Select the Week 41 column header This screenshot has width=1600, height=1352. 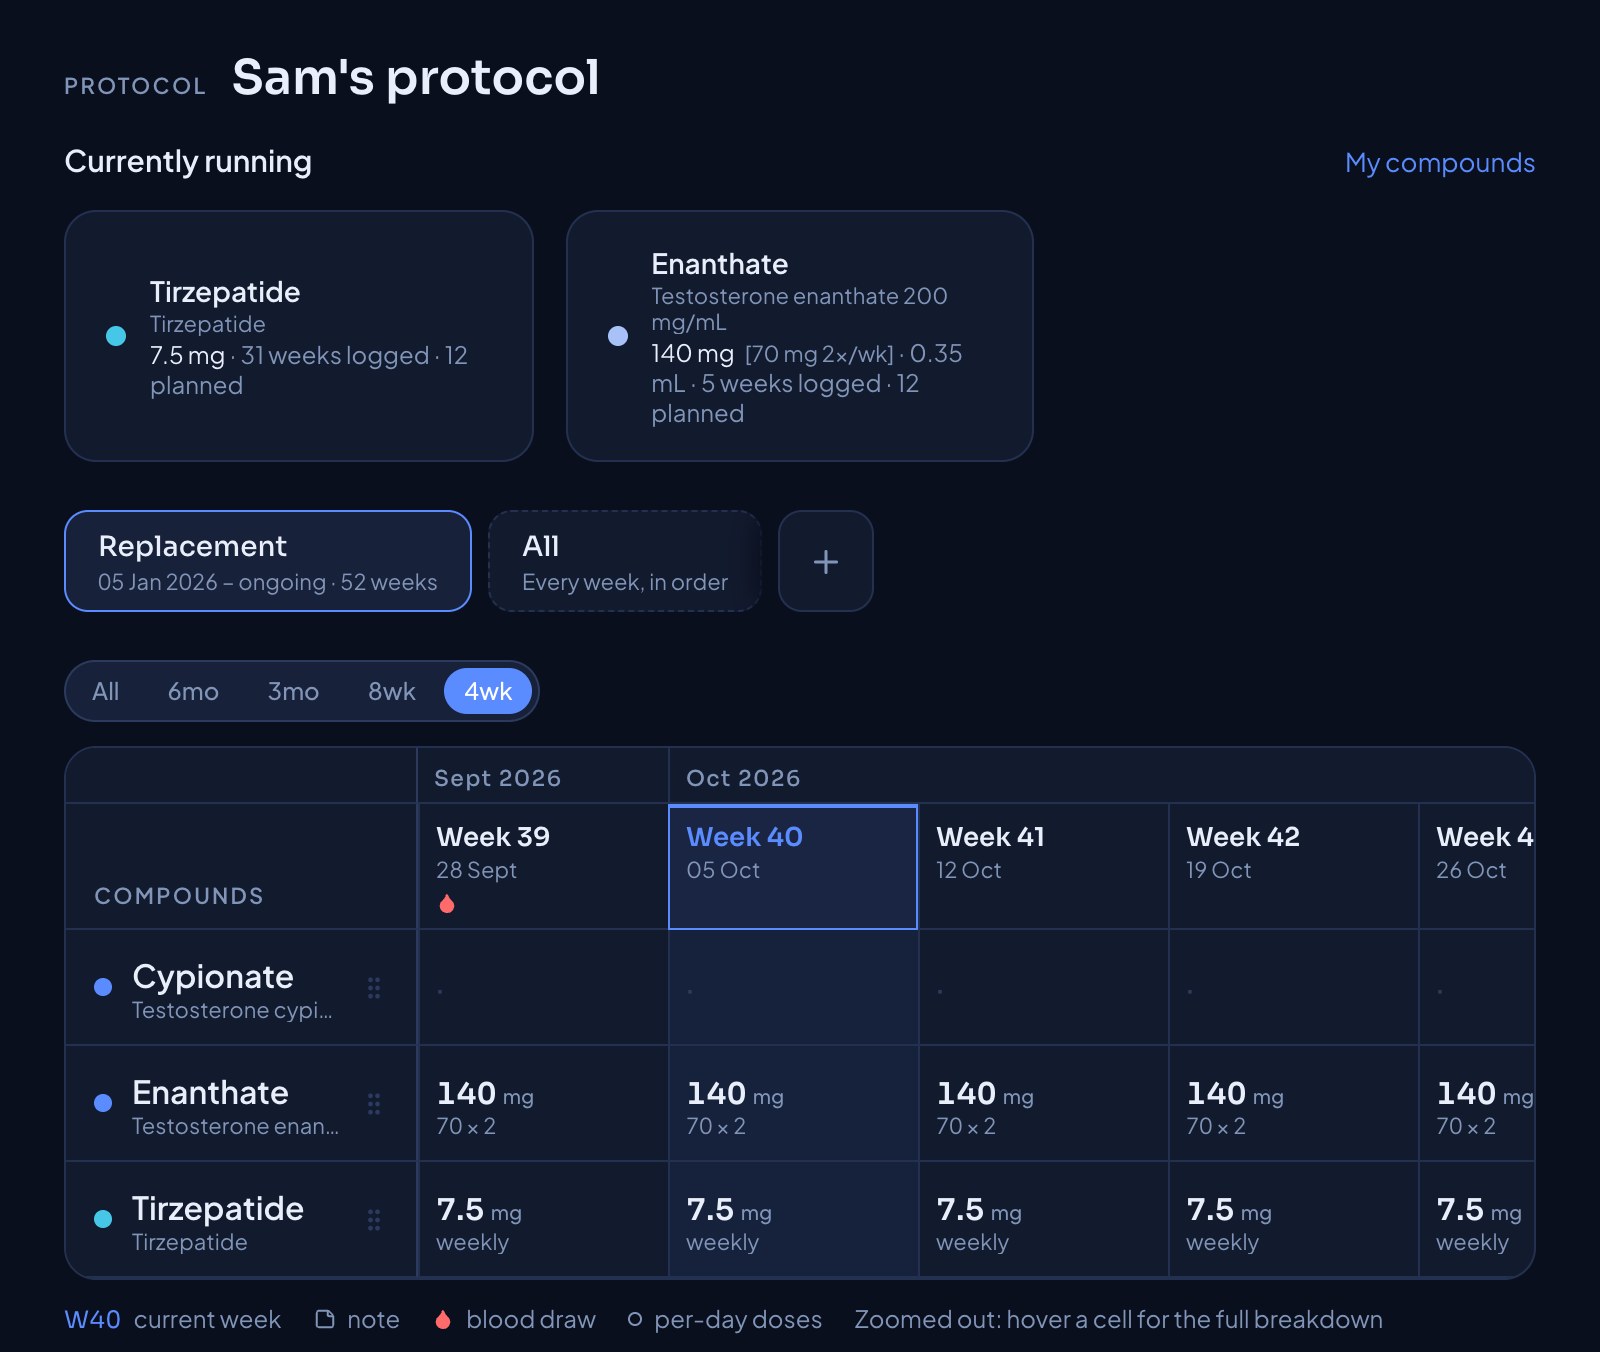[x=1043, y=867]
